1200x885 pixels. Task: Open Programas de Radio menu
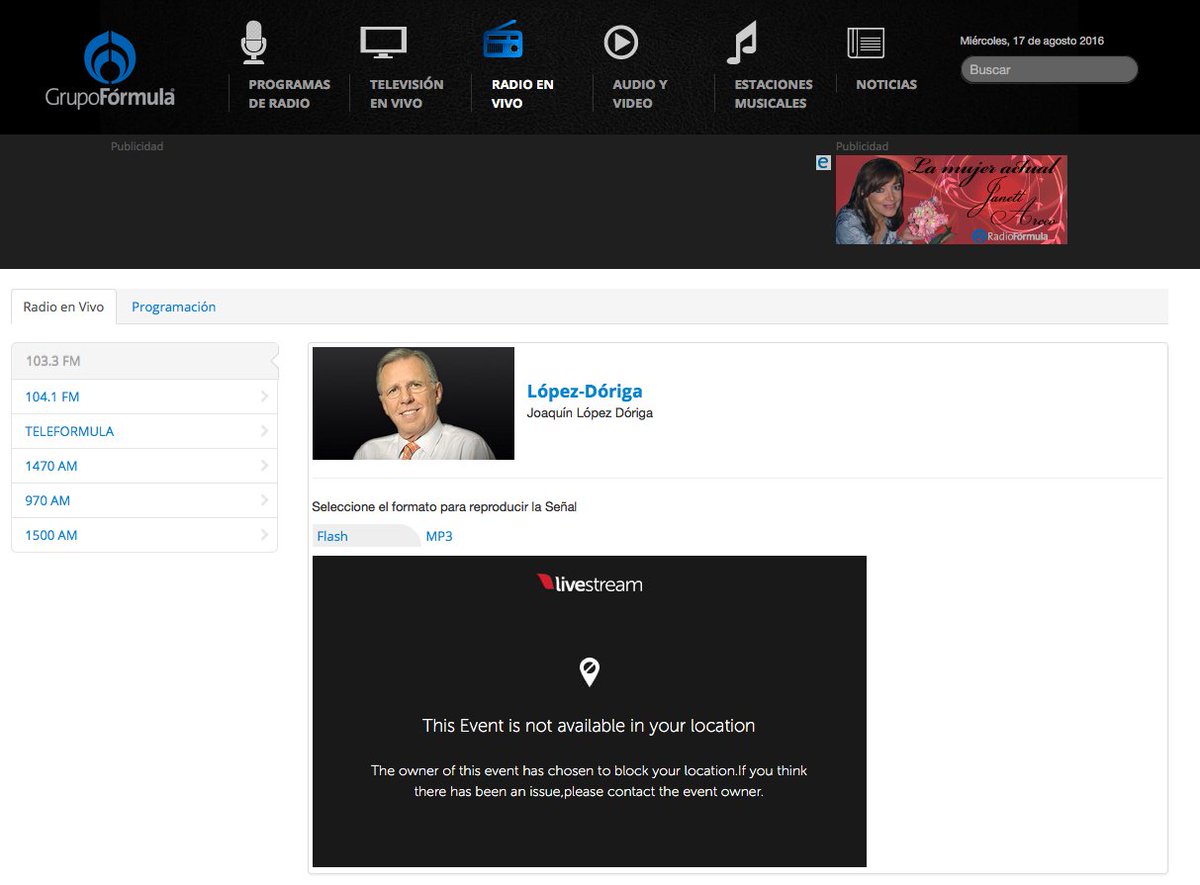click(290, 94)
